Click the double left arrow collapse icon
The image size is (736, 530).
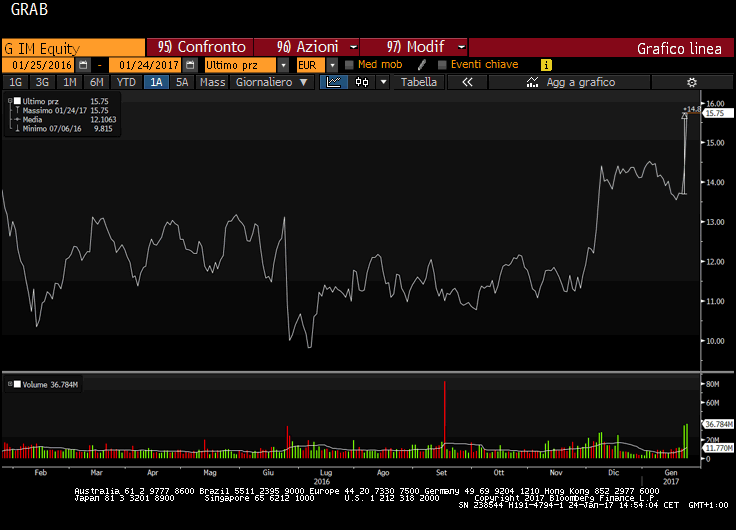pos(467,82)
